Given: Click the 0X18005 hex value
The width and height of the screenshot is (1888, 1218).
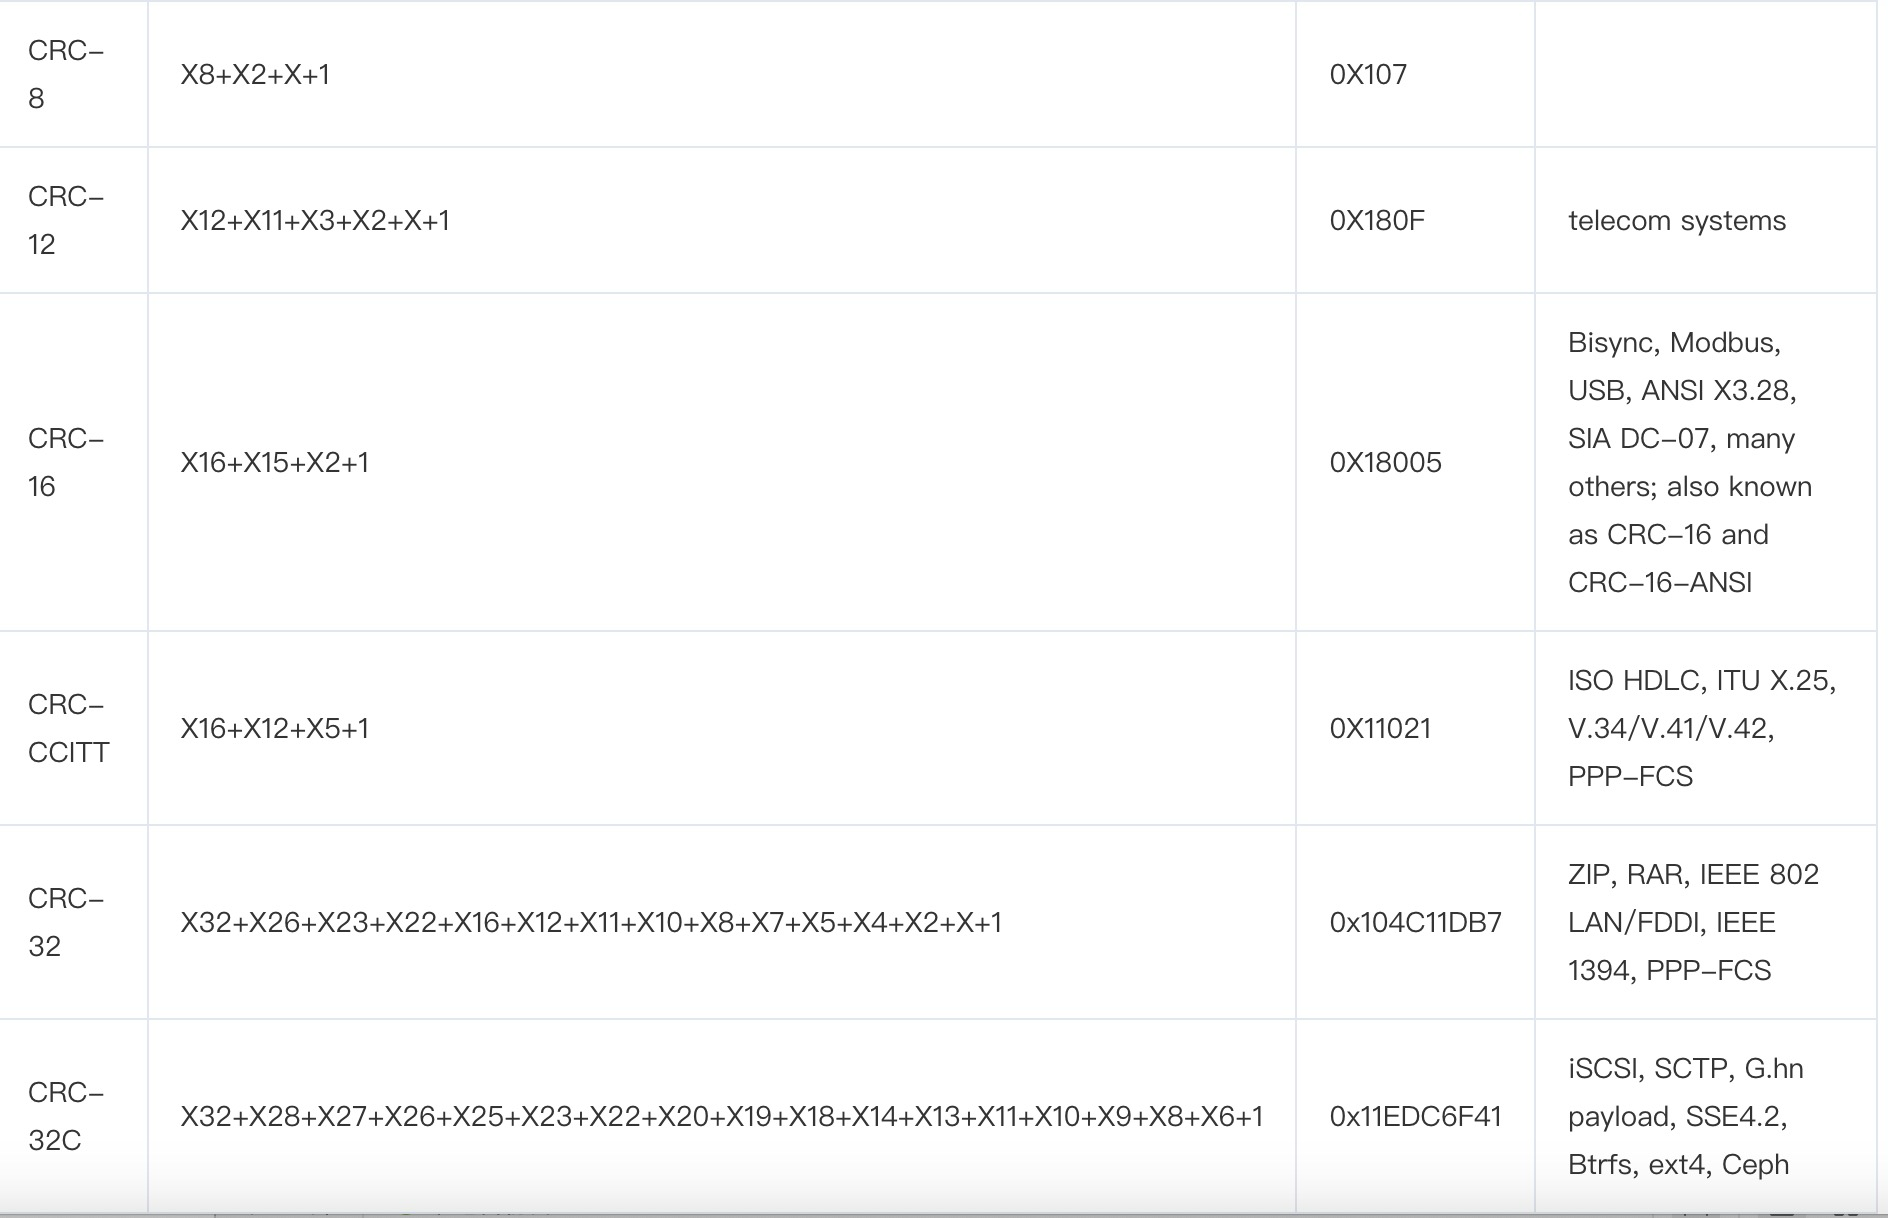Looking at the screenshot, I should click(x=1386, y=462).
